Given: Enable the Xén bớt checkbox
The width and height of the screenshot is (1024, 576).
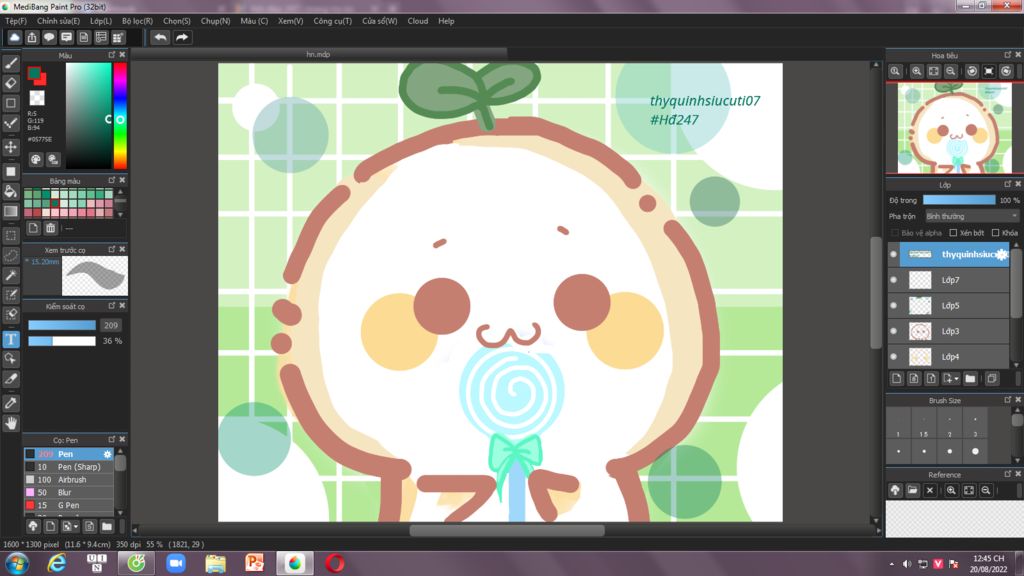Looking at the screenshot, I should 953,232.
